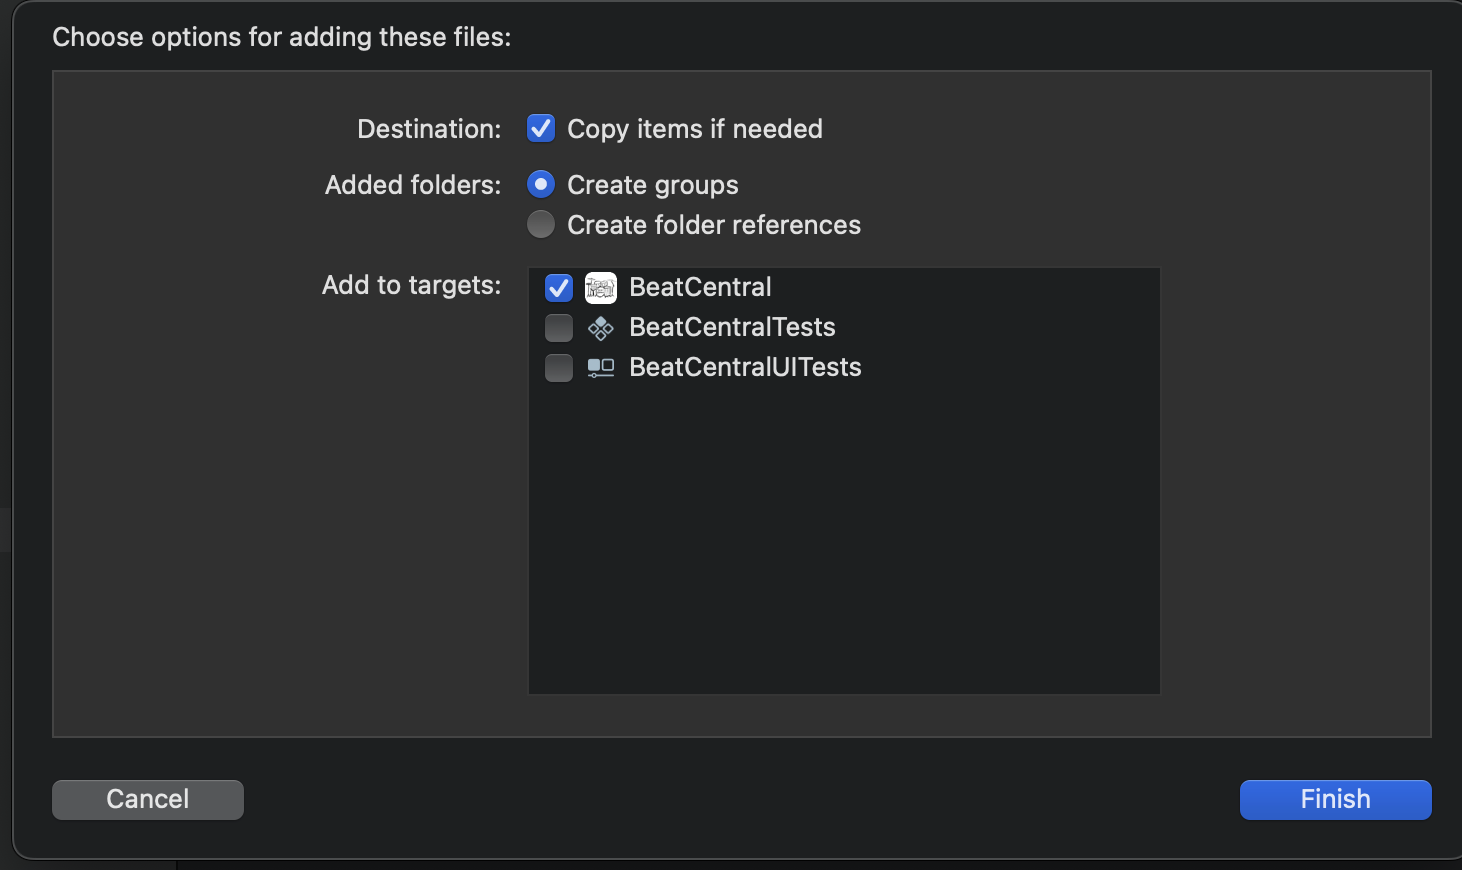Click the blue checkmark next to BeatCentral

point(559,287)
